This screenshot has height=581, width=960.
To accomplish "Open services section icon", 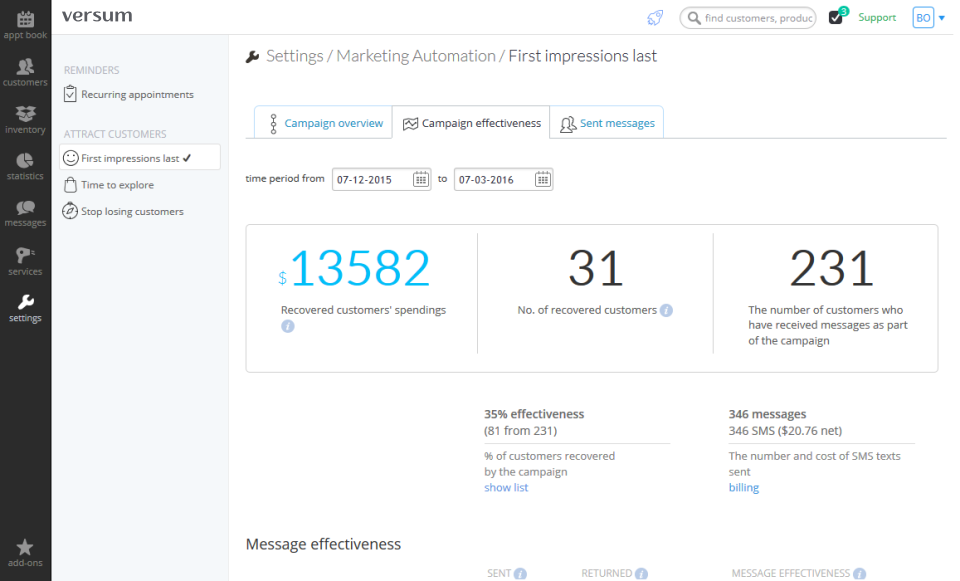I will pos(25,260).
